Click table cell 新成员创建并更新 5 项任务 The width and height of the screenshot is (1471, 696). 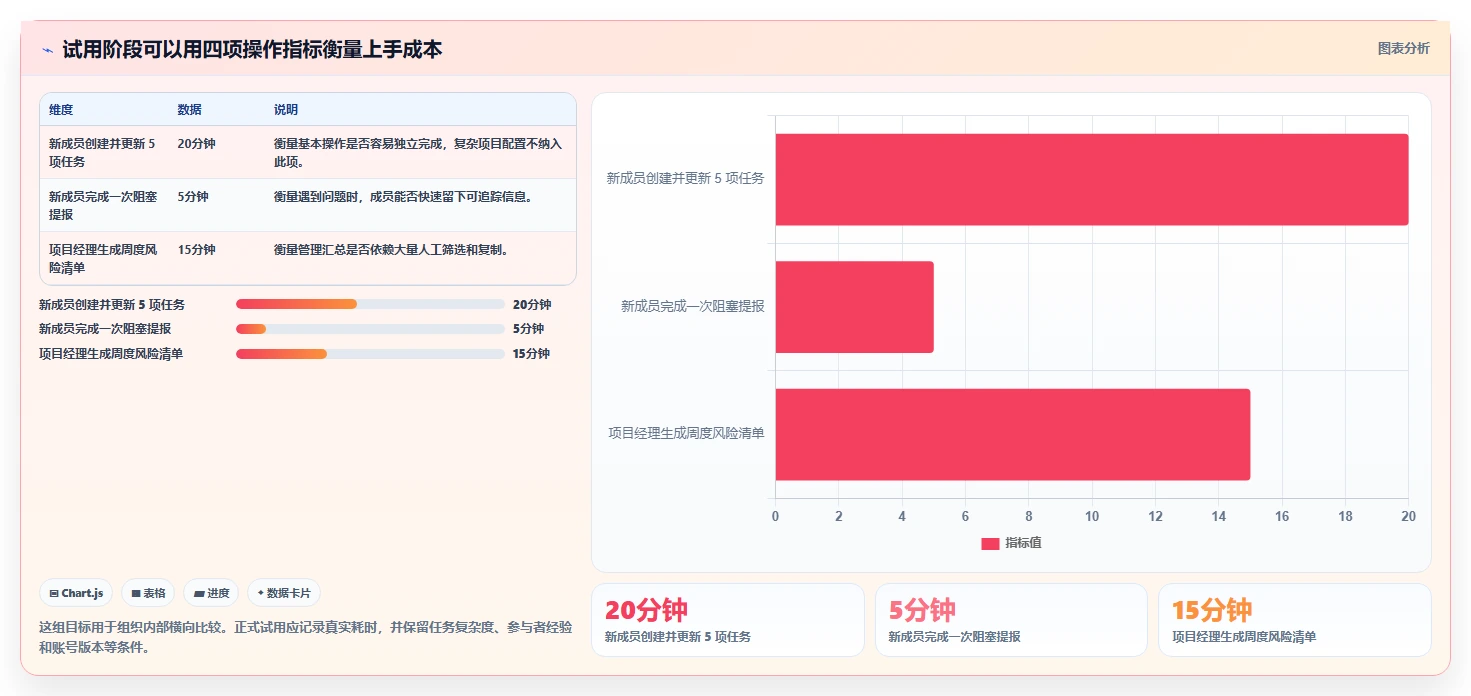pyautogui.click(x=103, y=152)
